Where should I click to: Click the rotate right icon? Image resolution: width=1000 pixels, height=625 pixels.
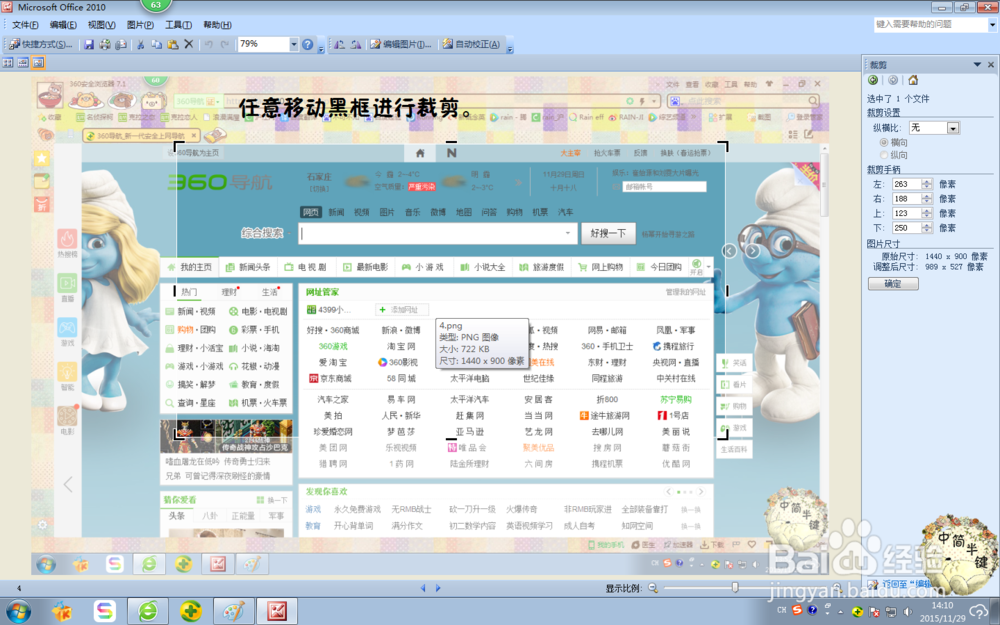coord(355,44)
